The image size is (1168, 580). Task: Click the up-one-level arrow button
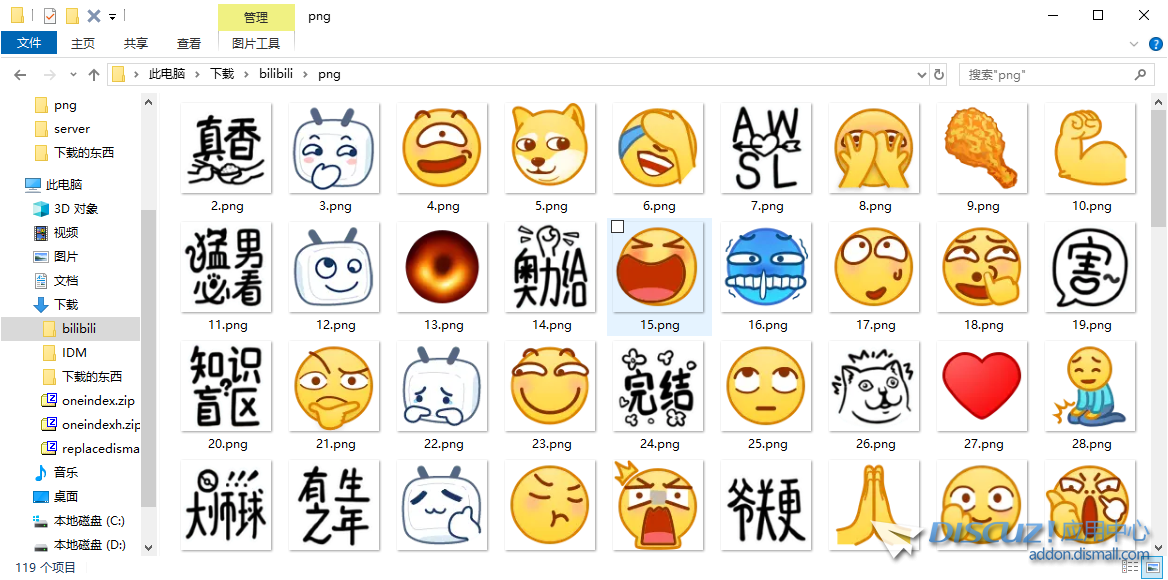coord(94,75)
